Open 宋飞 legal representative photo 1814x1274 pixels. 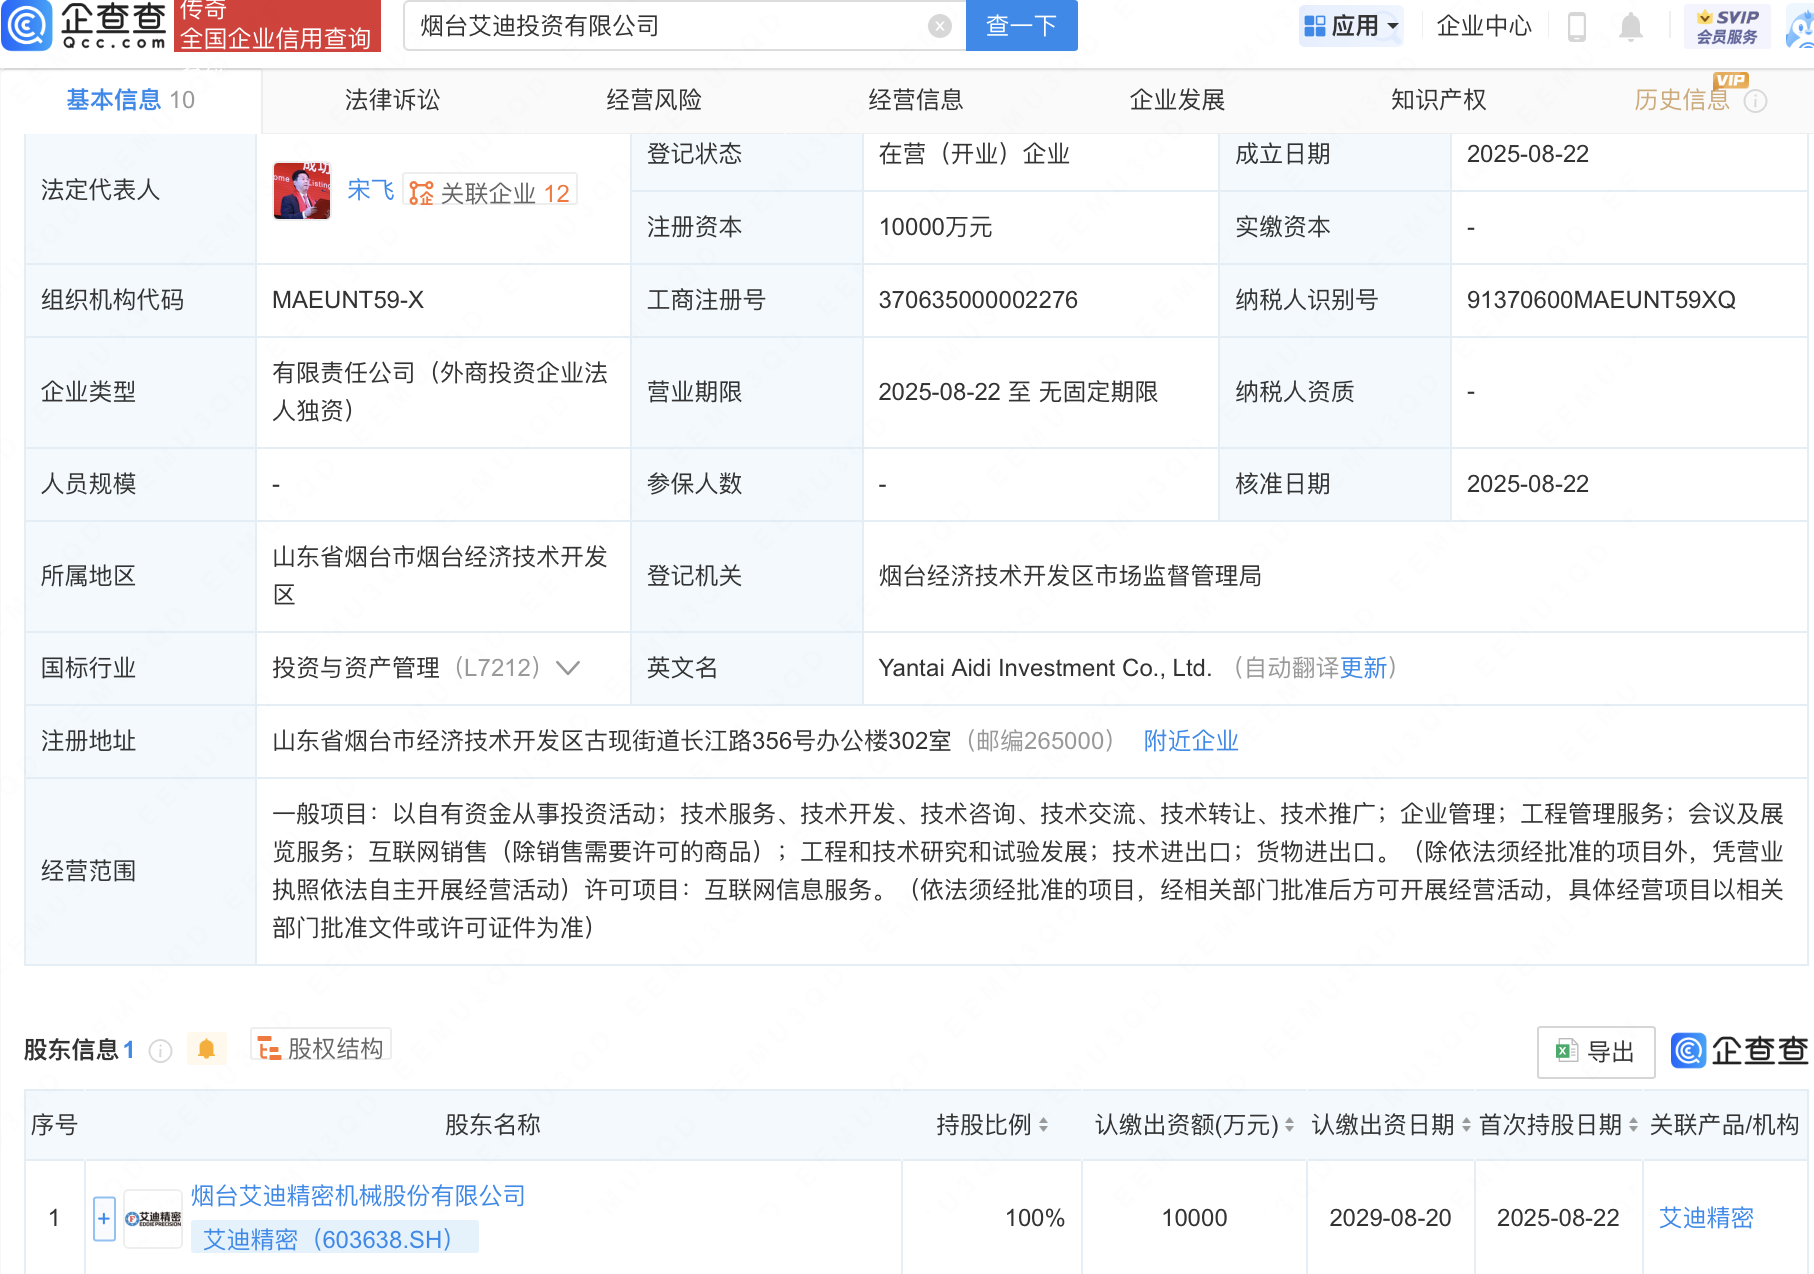pos(302,191)
